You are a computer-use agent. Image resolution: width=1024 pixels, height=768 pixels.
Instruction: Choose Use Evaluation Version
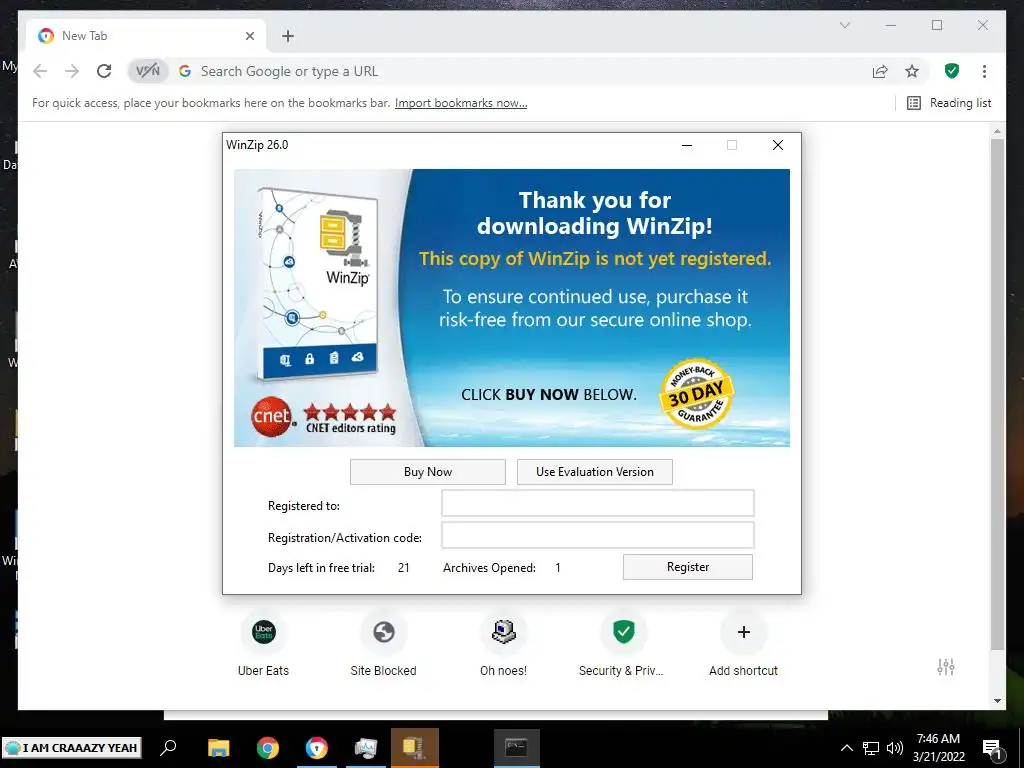(594, 472)
